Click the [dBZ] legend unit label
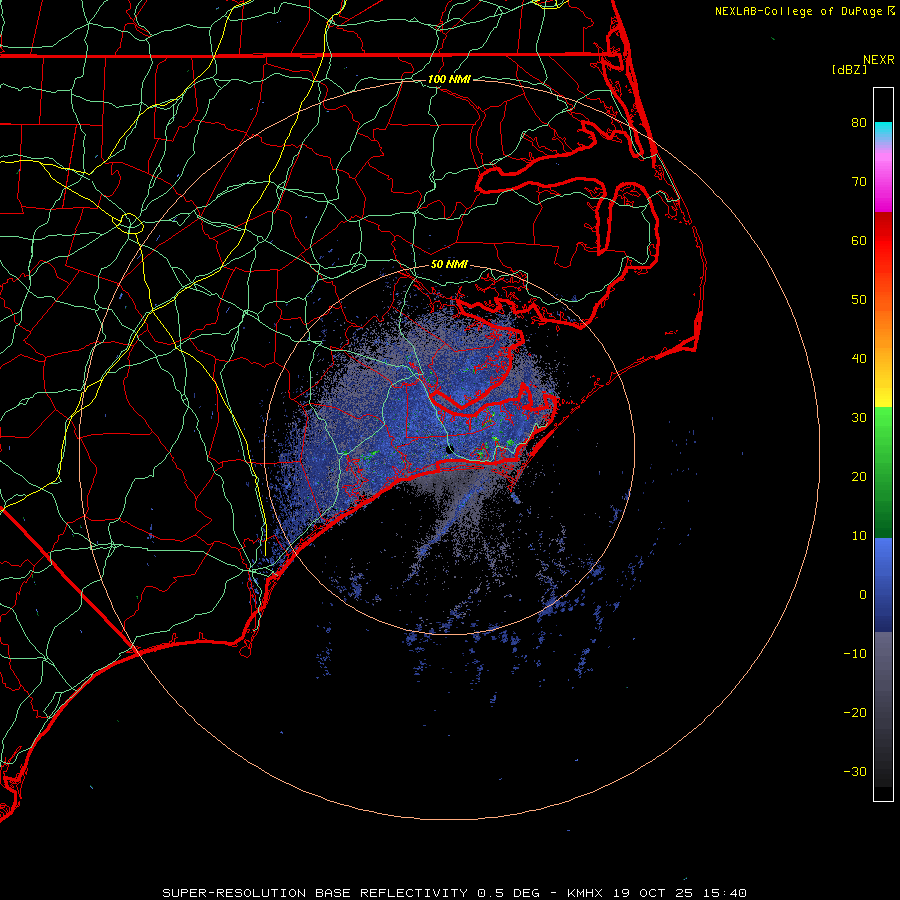The width and height of the screenshot is (900, 900). (849, 69)
